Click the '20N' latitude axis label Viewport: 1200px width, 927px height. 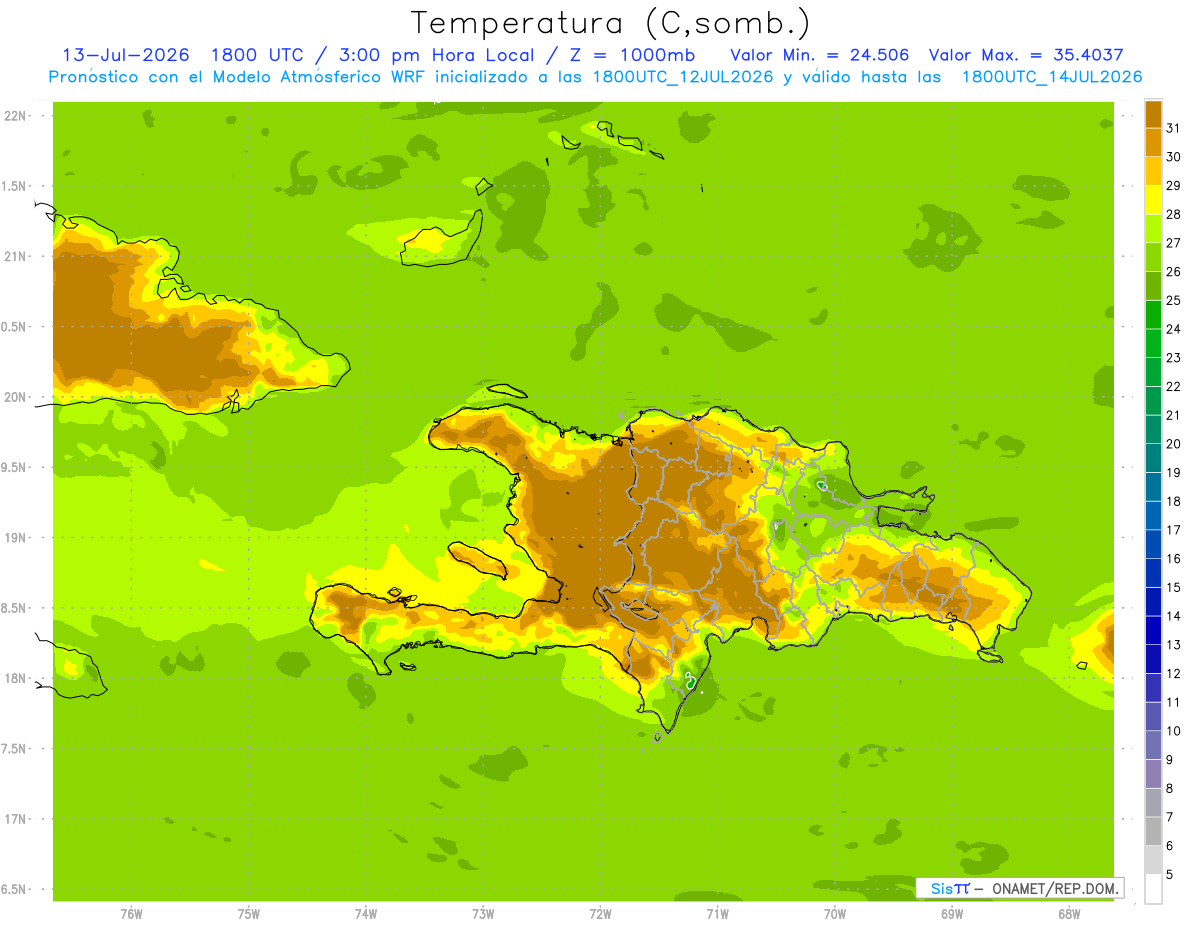(x=15, y=397)
